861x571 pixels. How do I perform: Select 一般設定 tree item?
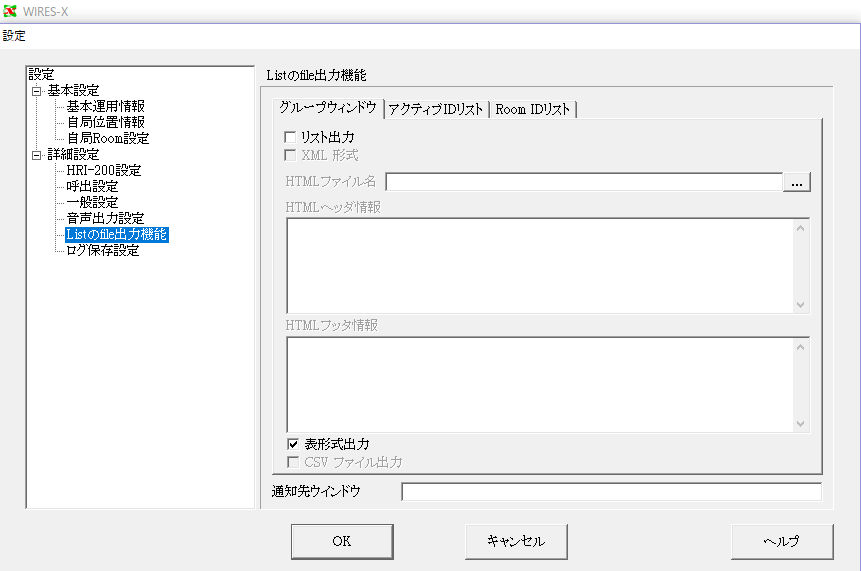point(92,202)
